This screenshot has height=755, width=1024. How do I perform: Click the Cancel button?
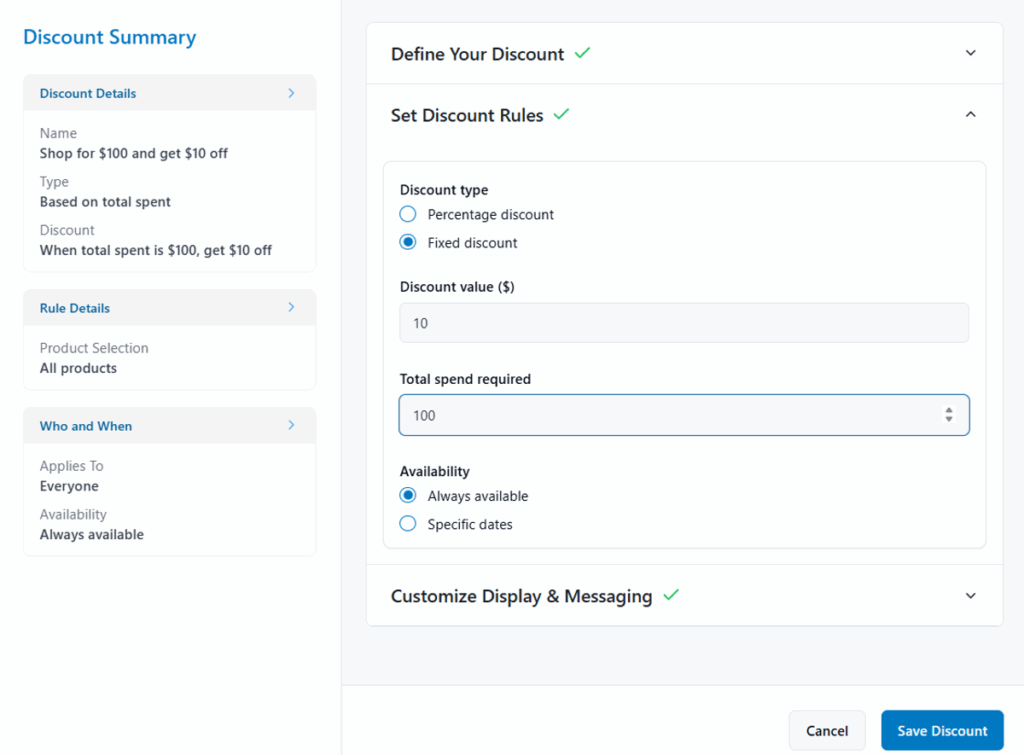click(x=827, y=731)
